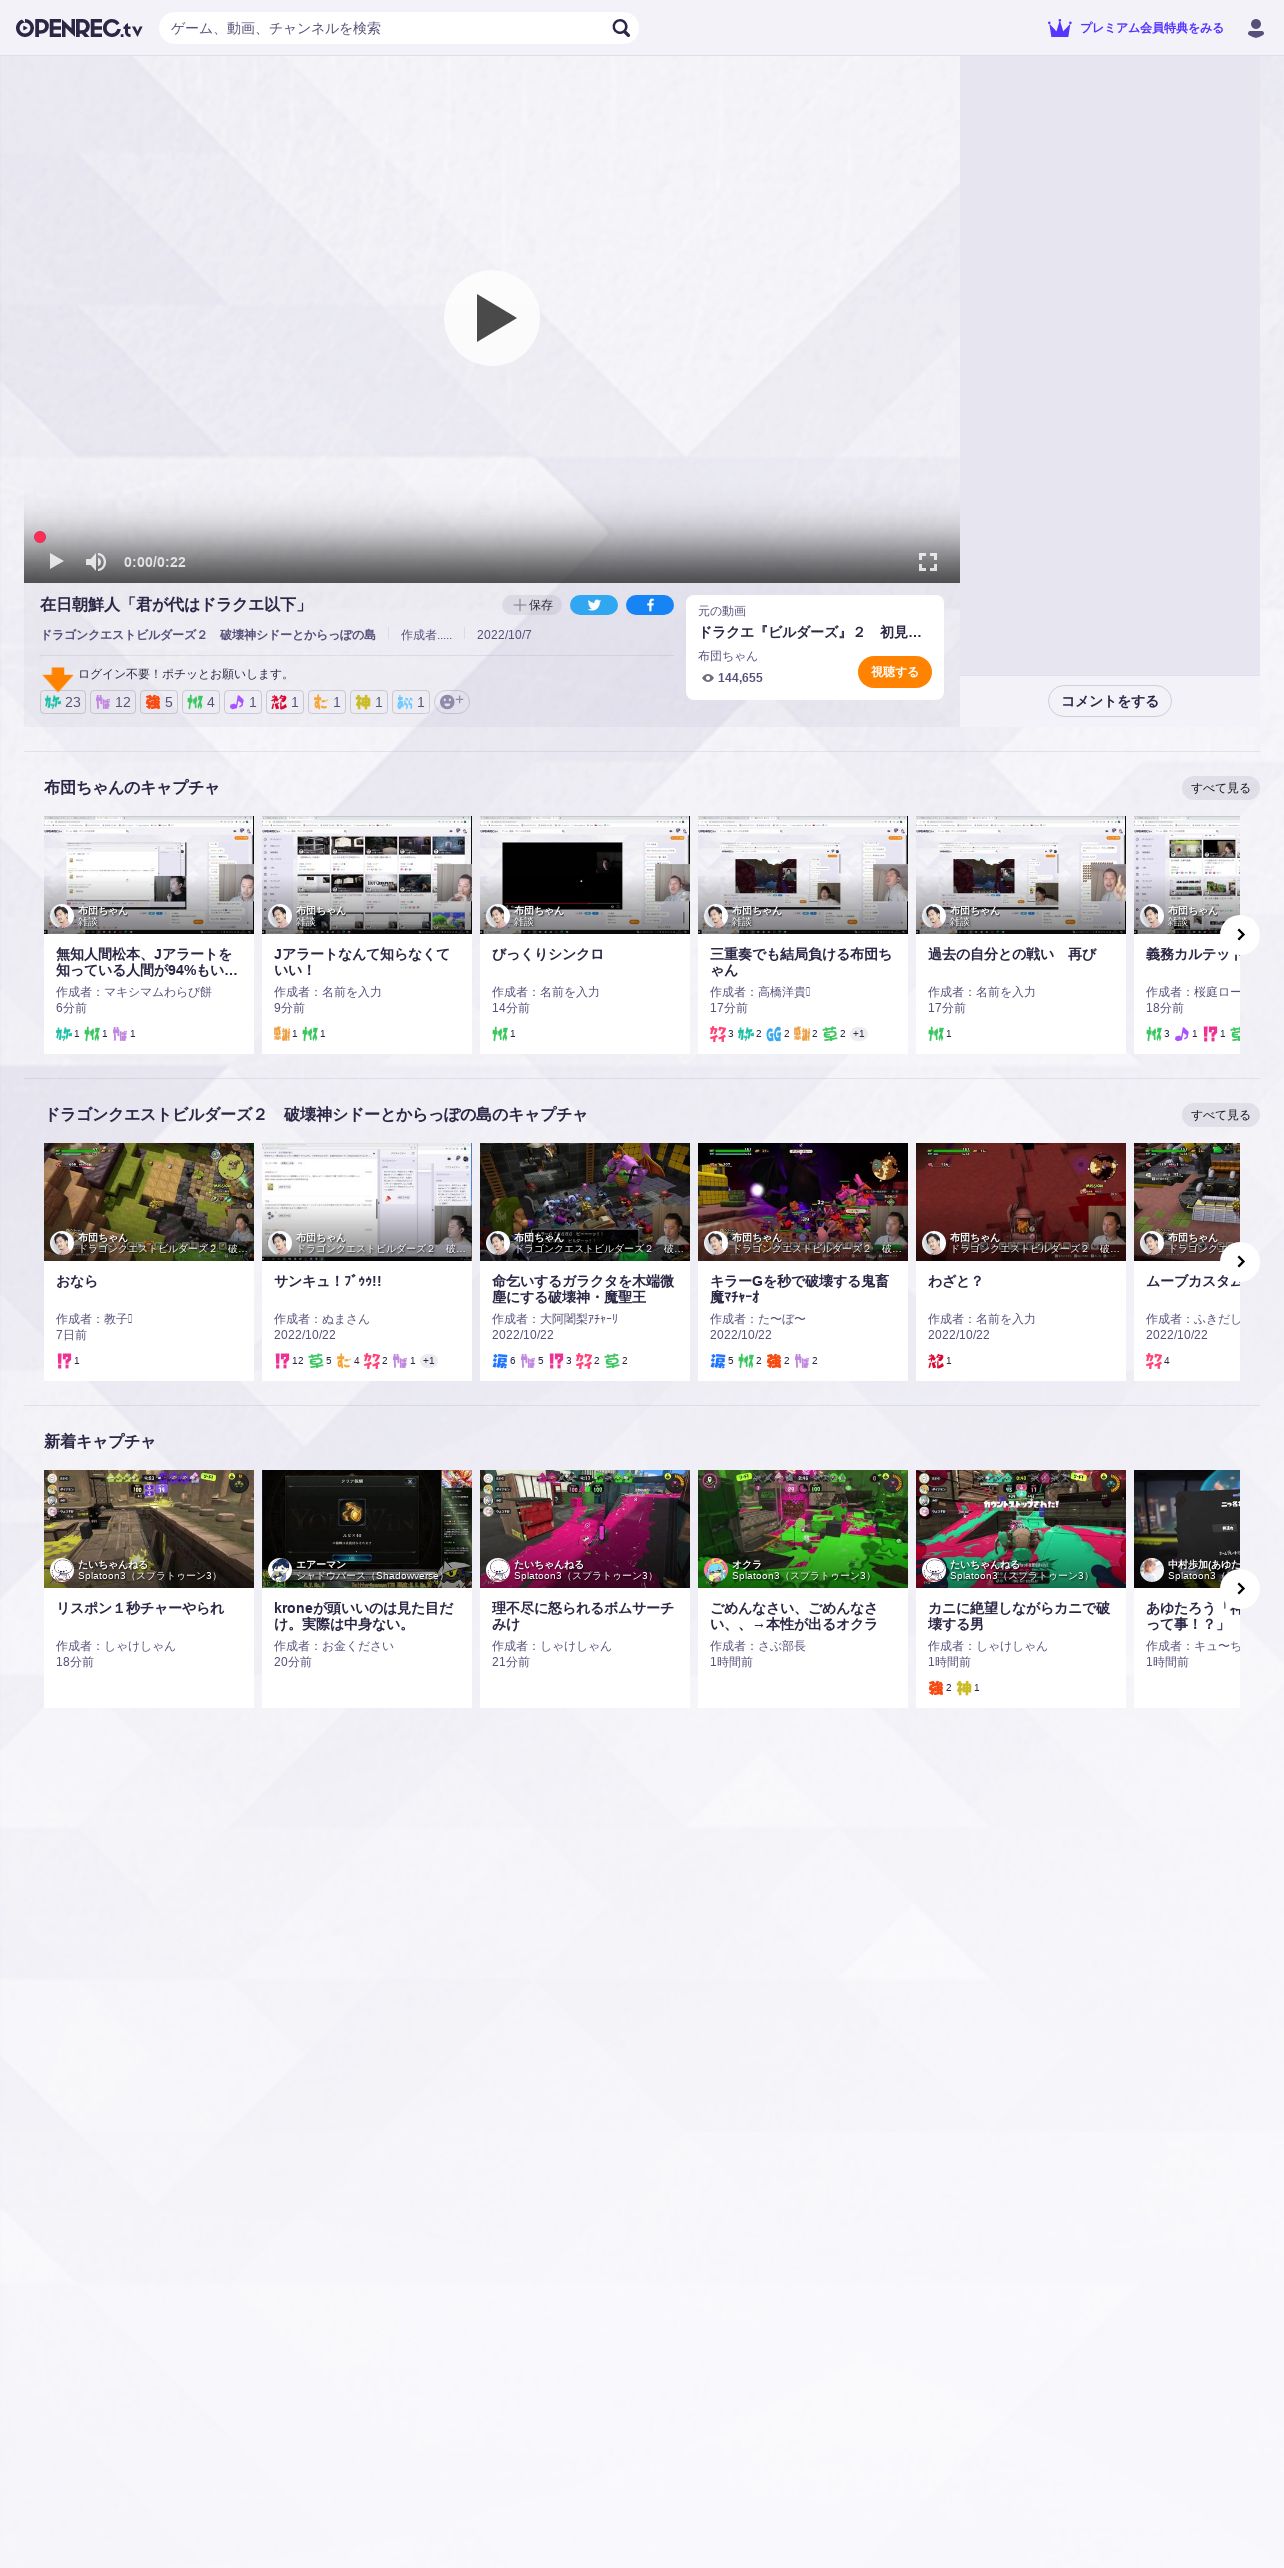Click the search magnifier icon

tap(621, 28)
